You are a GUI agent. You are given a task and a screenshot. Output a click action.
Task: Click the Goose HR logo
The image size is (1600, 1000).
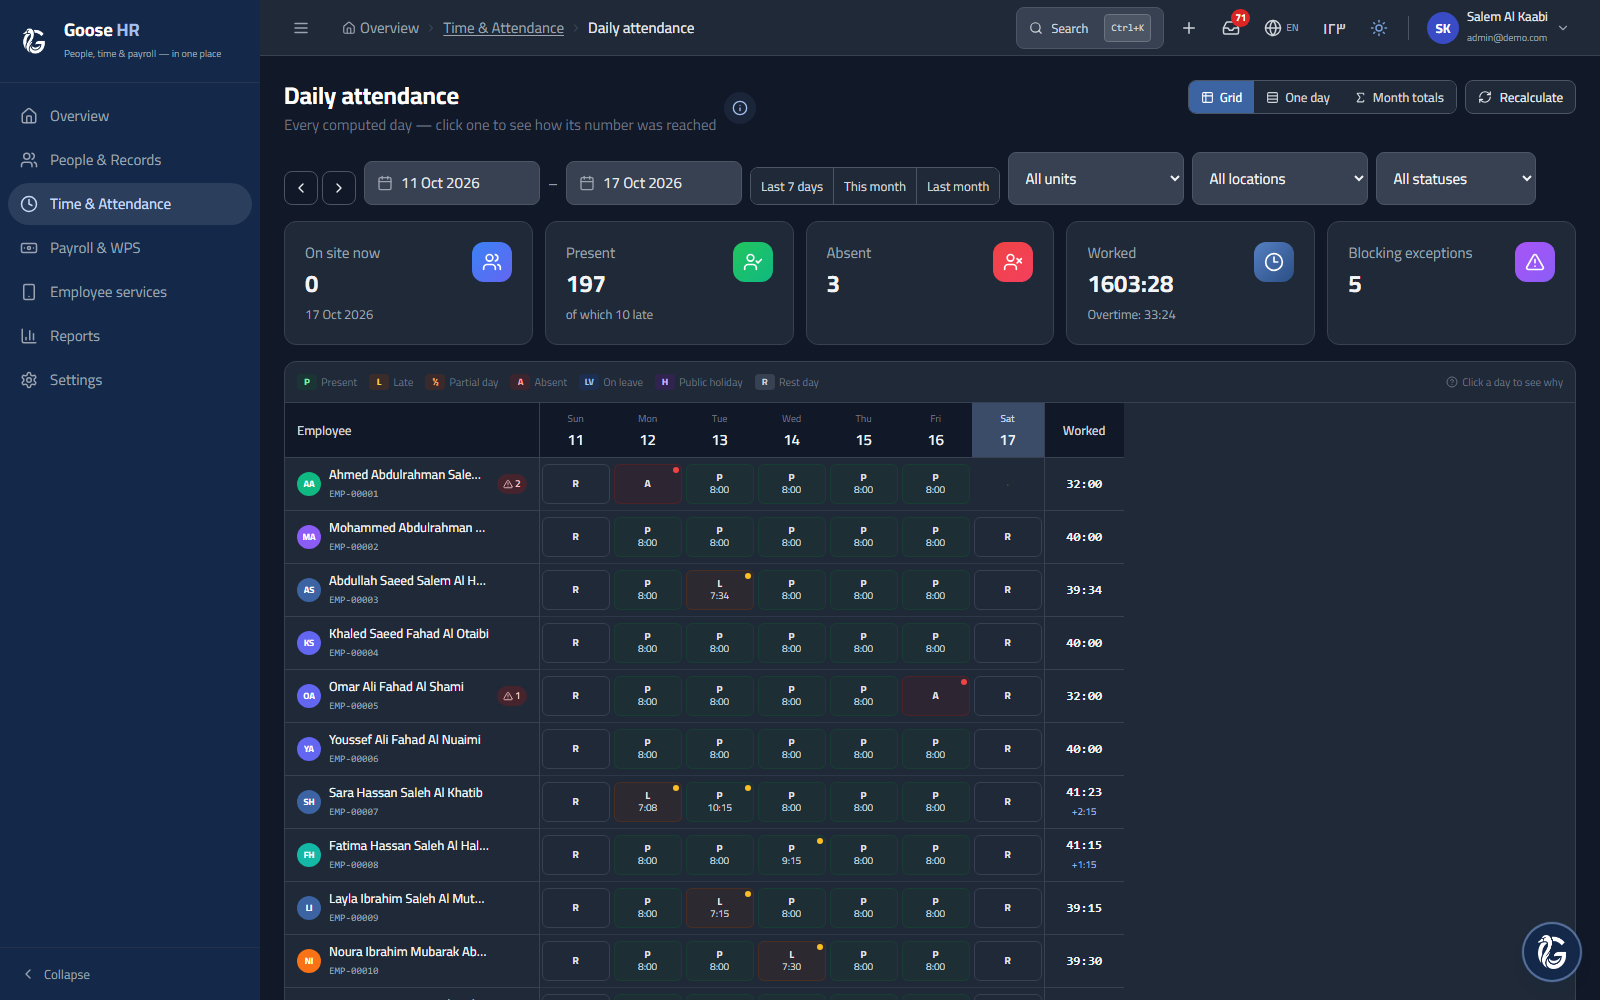pos(34,40)
